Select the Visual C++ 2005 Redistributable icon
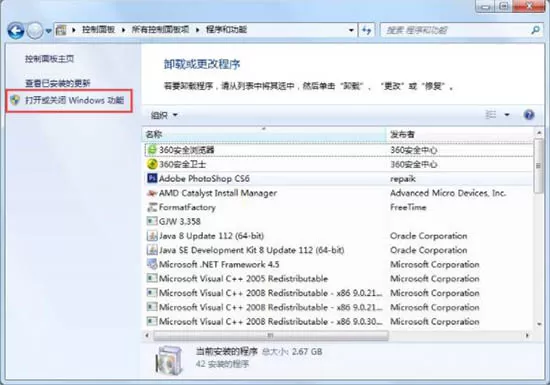This screenshot has height=385, width=550. pyautogui.click(x=152, y=278)
